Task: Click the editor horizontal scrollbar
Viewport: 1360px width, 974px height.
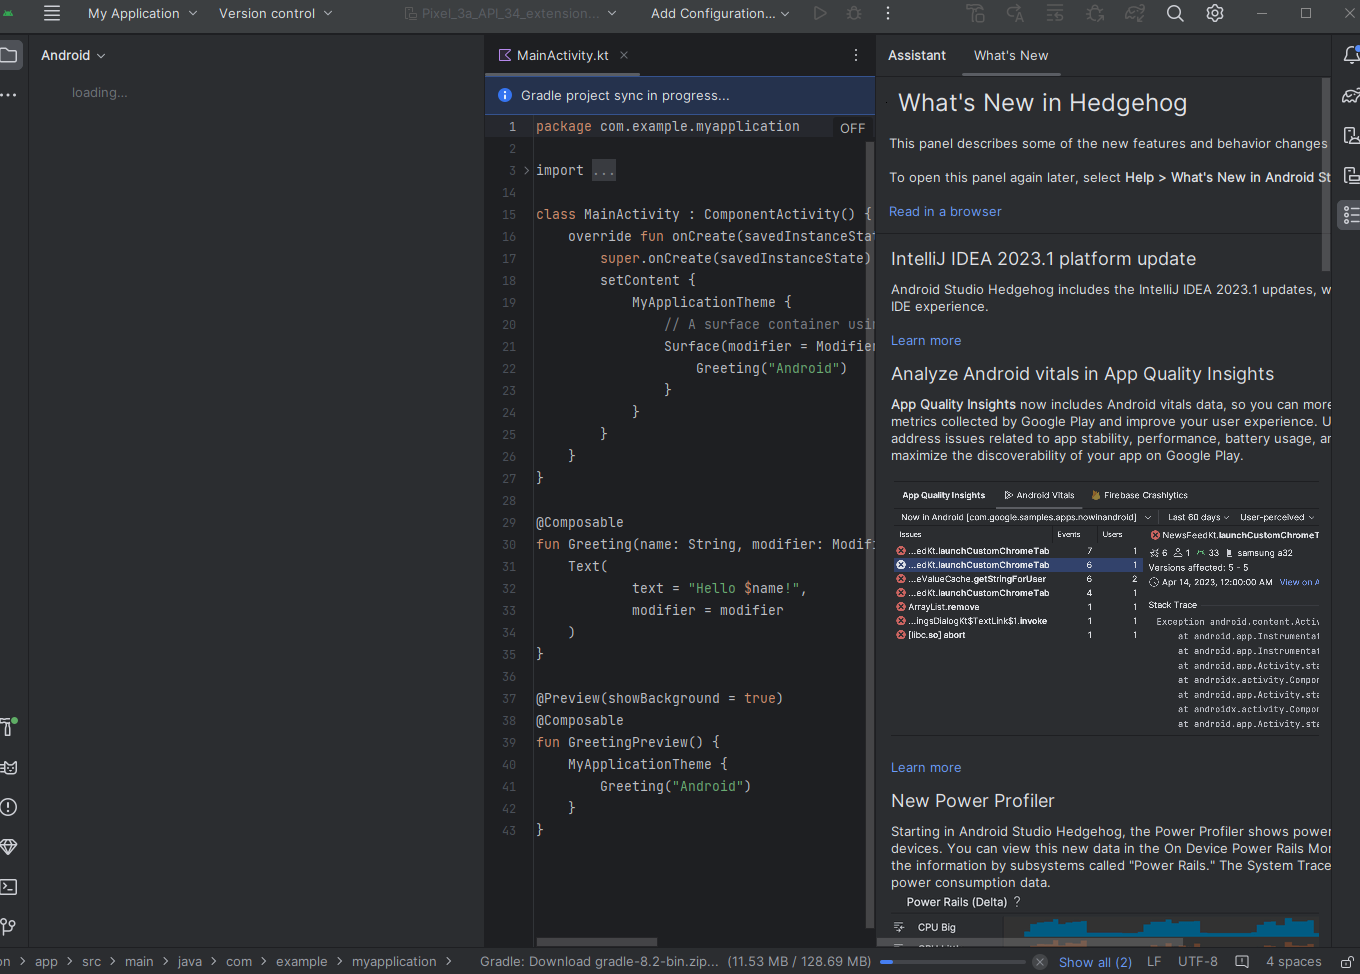Action: [x=597, y=942]
